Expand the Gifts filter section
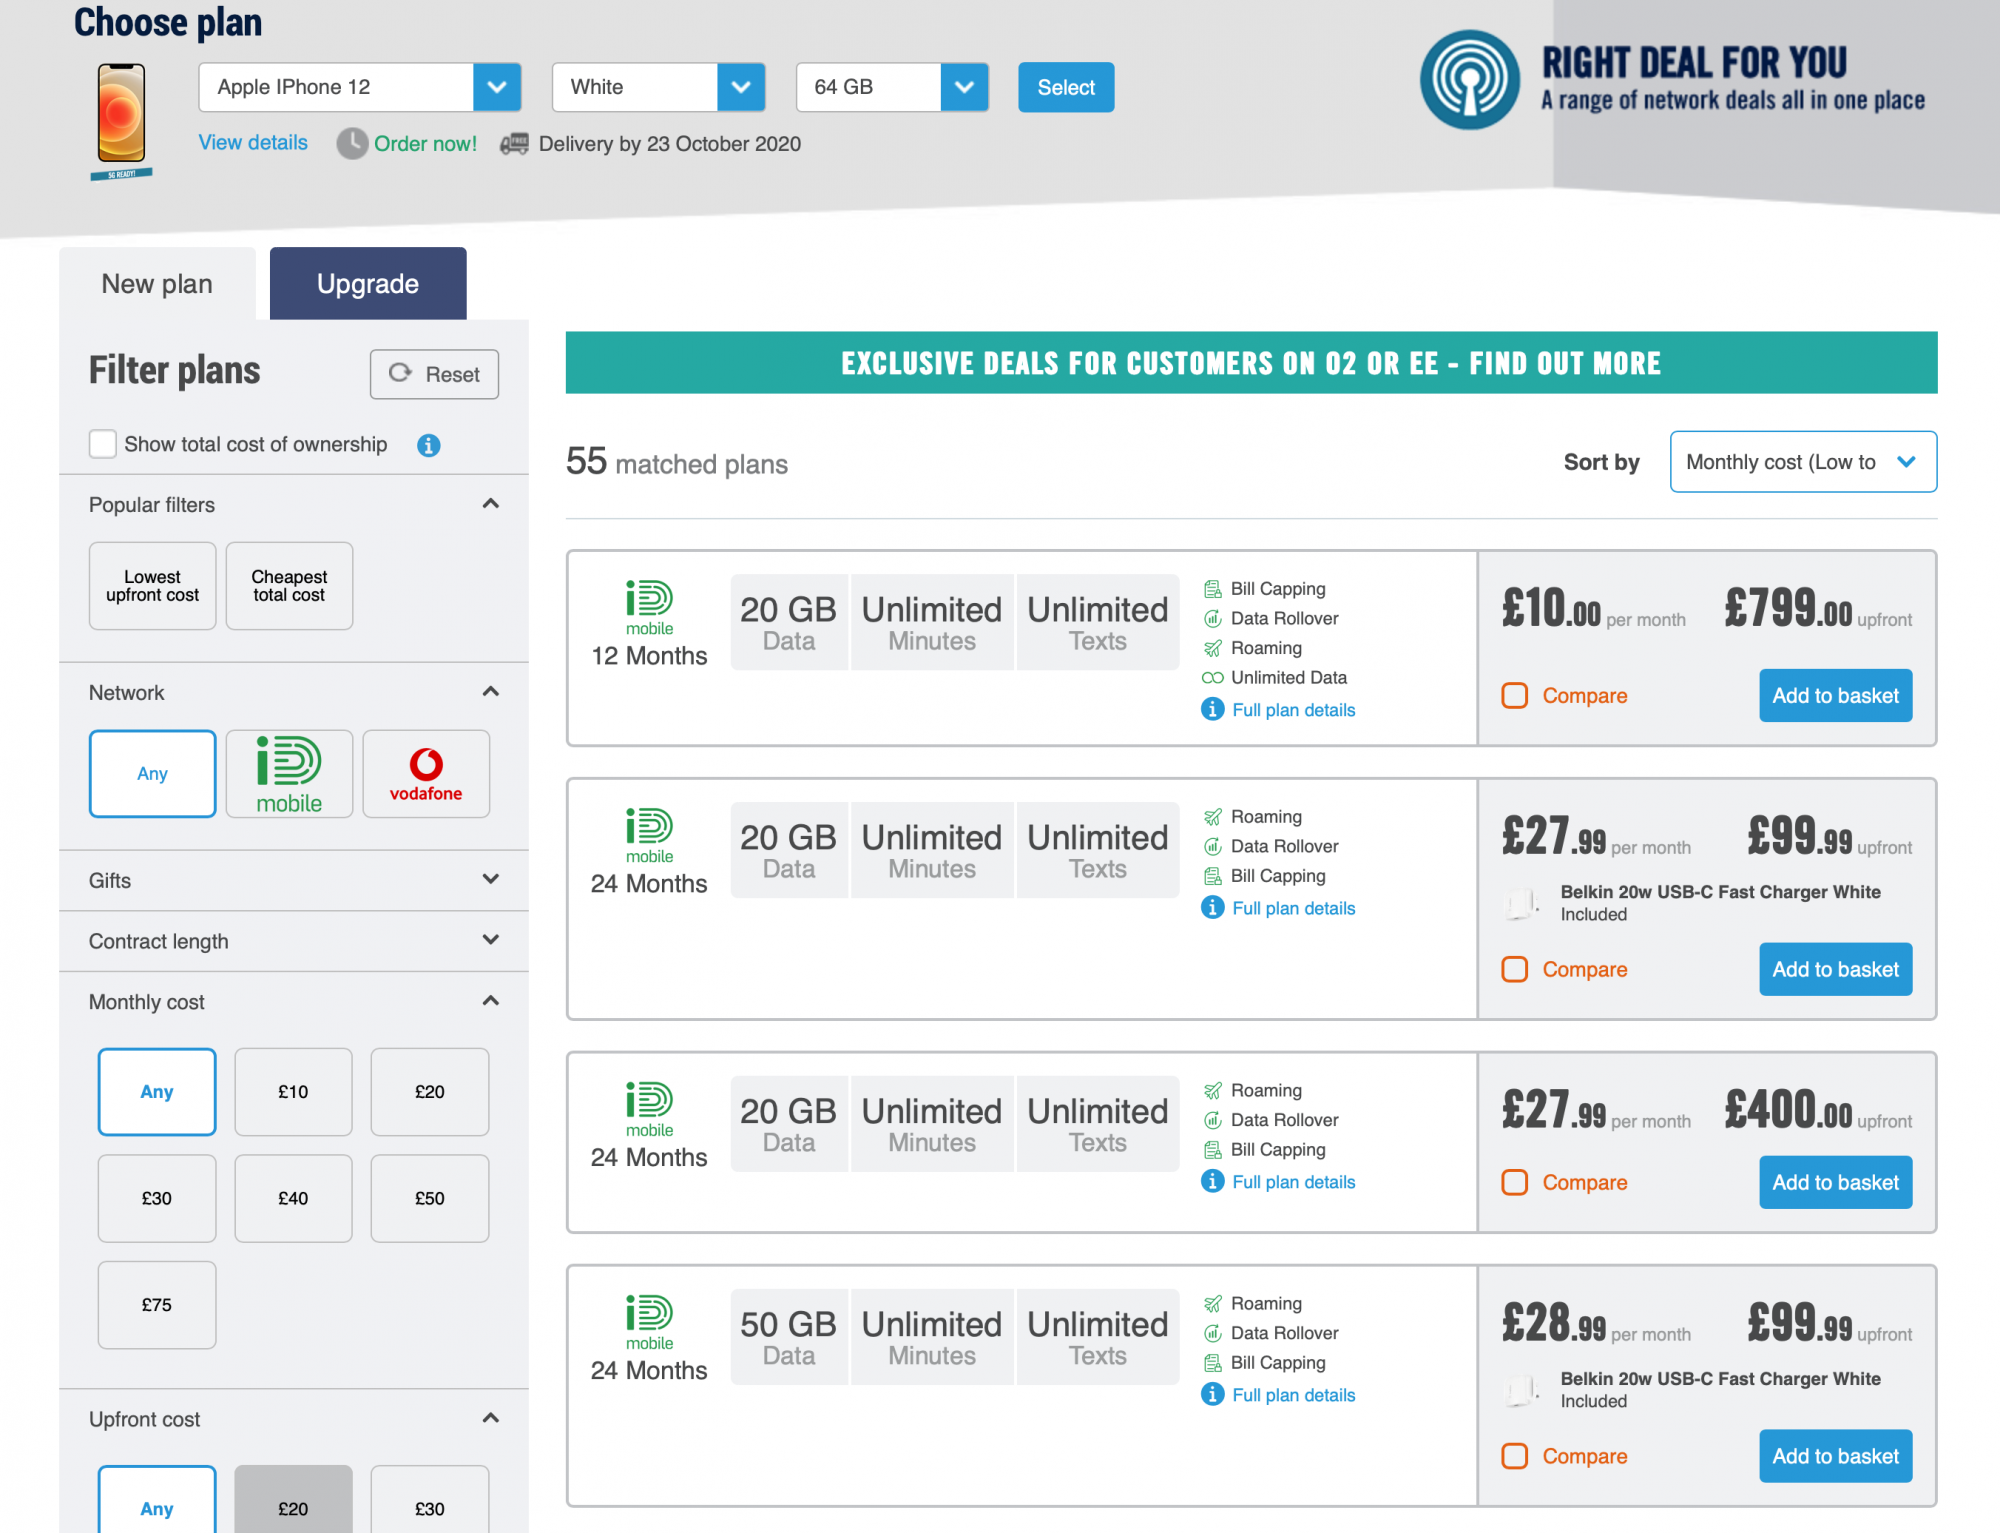The width and height of the screenshot is (2000, 1533). click(490, 880)
